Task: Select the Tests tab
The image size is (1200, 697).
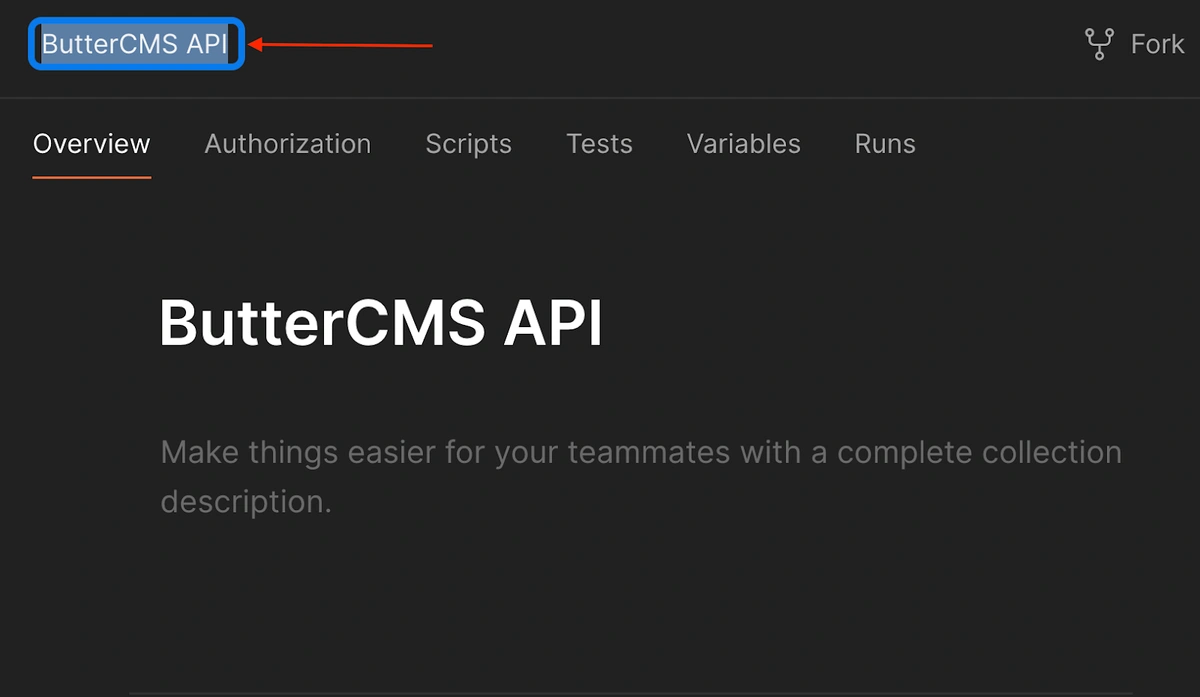Action: 600,144
